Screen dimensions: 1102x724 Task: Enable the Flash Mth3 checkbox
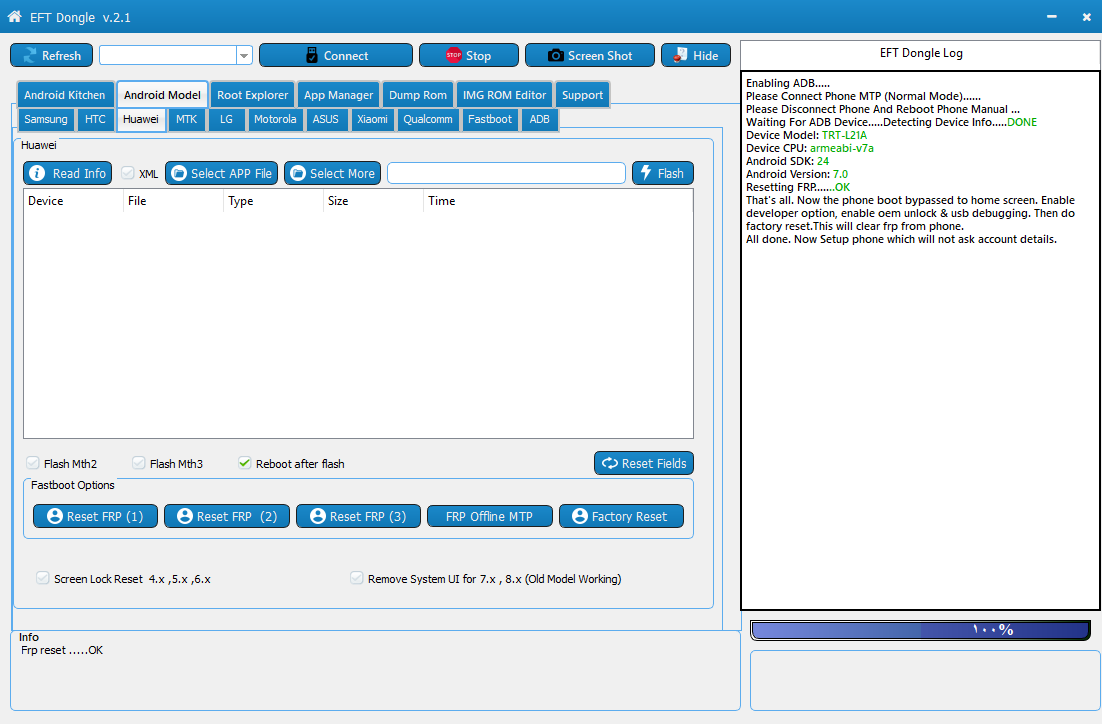(138, 463)
